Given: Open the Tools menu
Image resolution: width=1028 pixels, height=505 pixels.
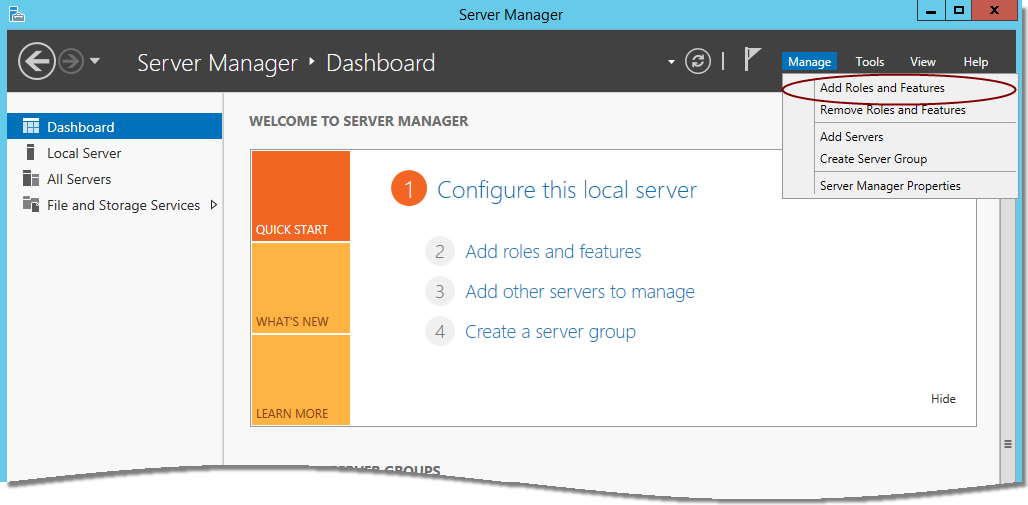Looking at the screenshot, I should pos(870,62).
